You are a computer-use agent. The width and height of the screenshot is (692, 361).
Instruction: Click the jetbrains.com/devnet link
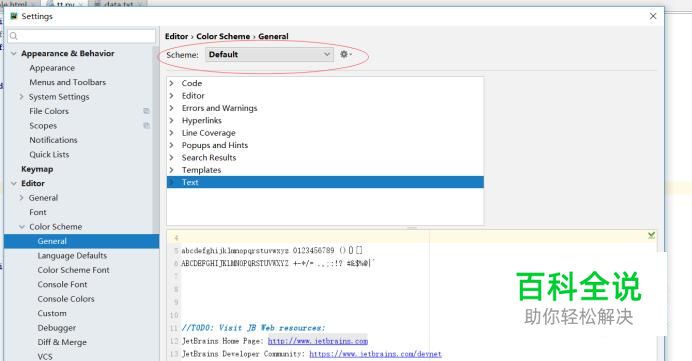point(375,353)
